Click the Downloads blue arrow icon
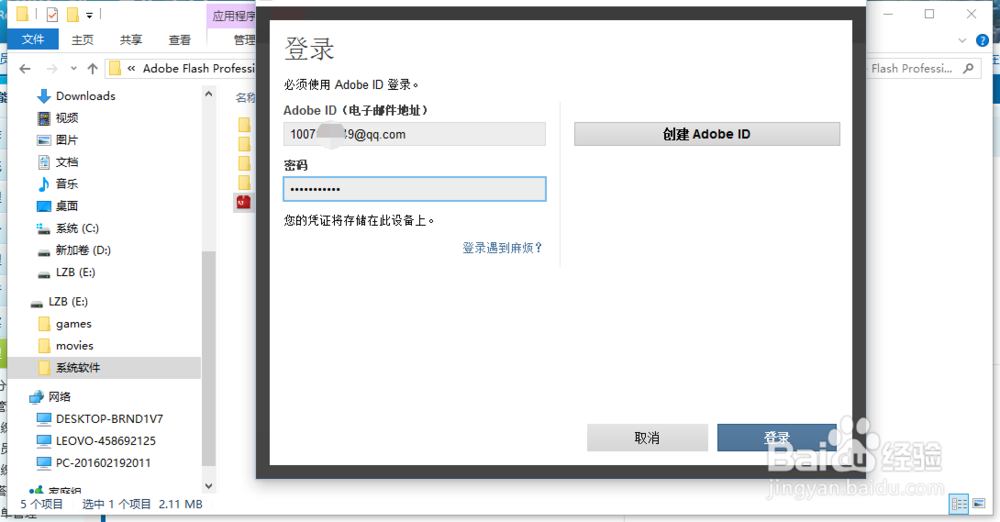Image resolution: width=1000 pixels, height=522 pixels. [43, 96]
